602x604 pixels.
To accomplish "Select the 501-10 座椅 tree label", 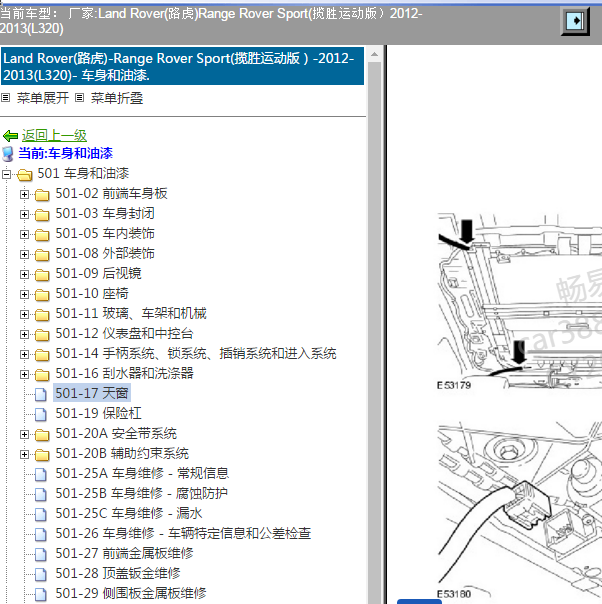I will click(92, 294).
